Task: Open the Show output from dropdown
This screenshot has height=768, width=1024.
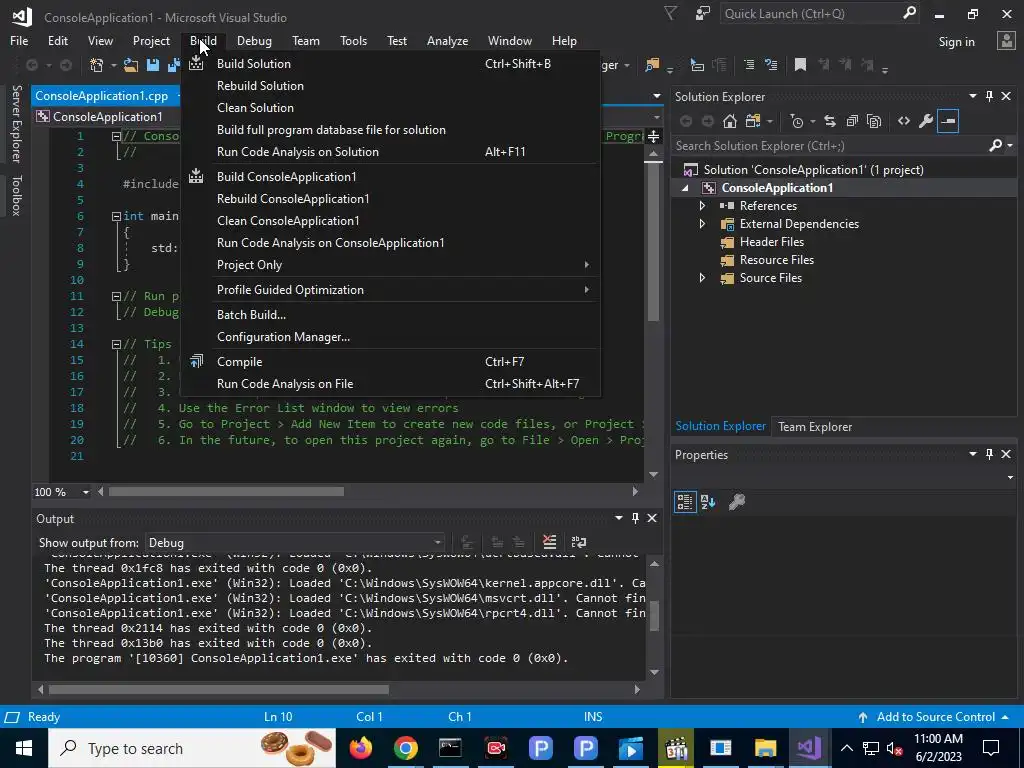Action: point(294,543)
